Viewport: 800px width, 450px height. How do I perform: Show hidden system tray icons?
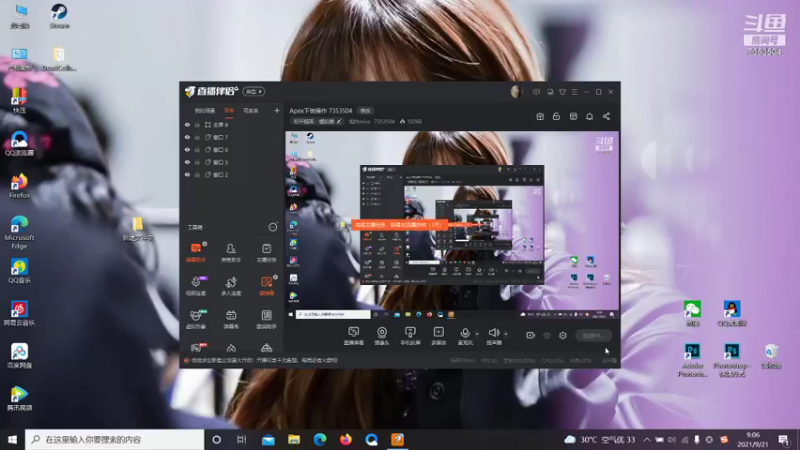click(x=646, y=439)
